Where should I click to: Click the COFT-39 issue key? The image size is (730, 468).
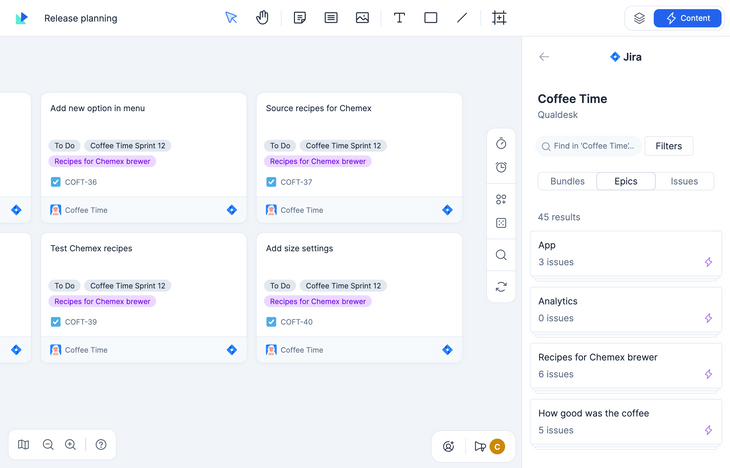point(81,322)
